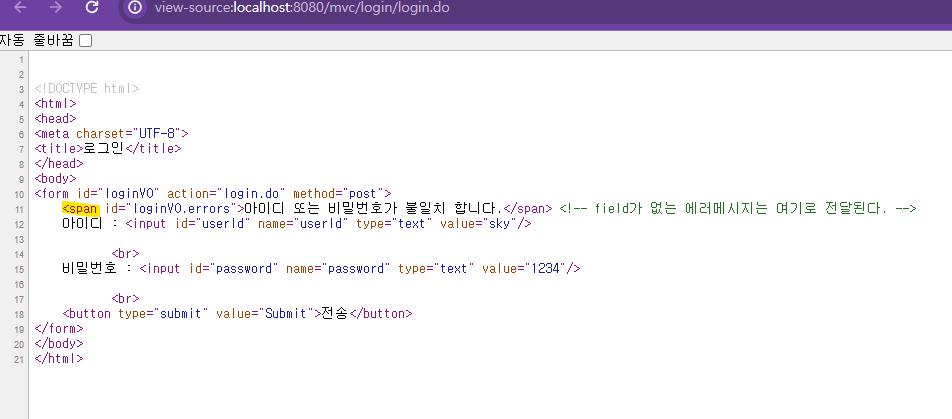Click the </head> closing tag on line 8

pyautogui.click(x=59, y=163)
